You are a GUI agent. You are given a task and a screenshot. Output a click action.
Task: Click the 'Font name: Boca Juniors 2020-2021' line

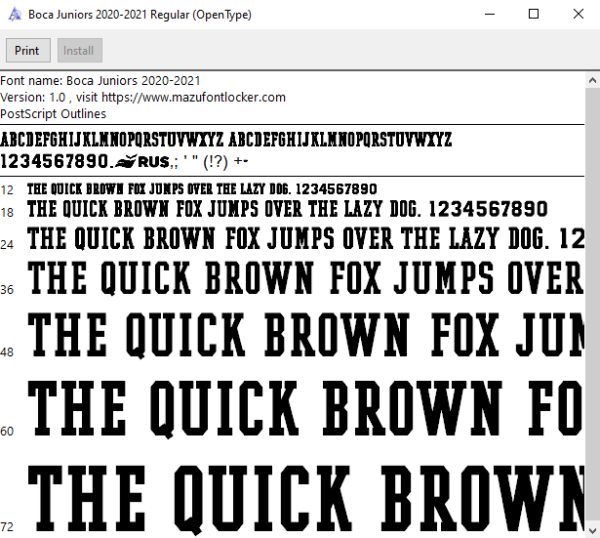pyautogui.click(x=100, y=81)
